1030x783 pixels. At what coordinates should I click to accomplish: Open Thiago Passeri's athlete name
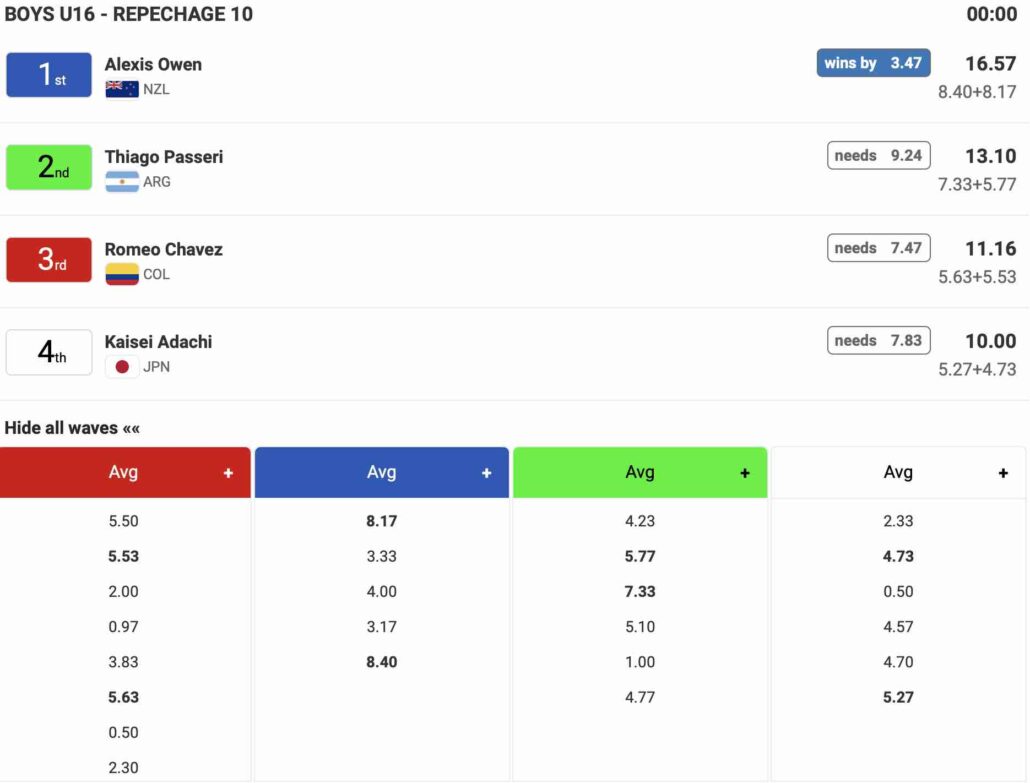click(x=164, y=157)
